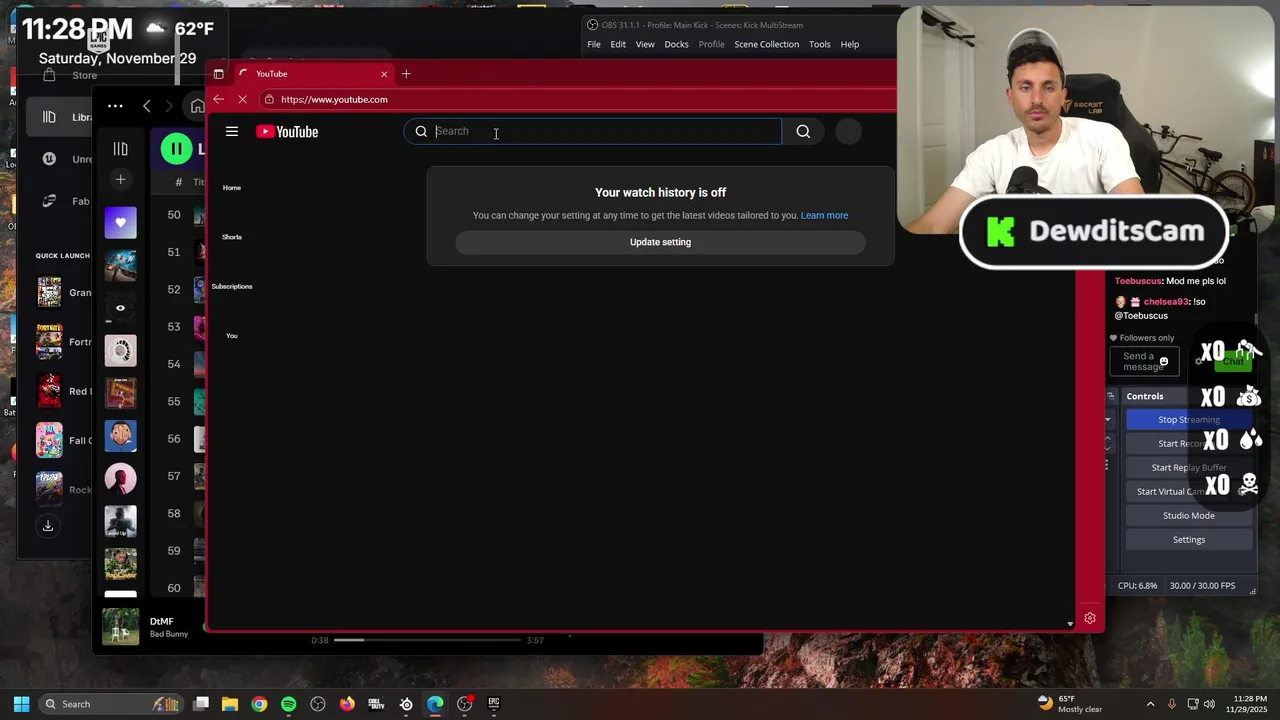Screen dimensions: 1280x720
Task: Click Start Replay Buffer in OBS
Action: 1189,468
